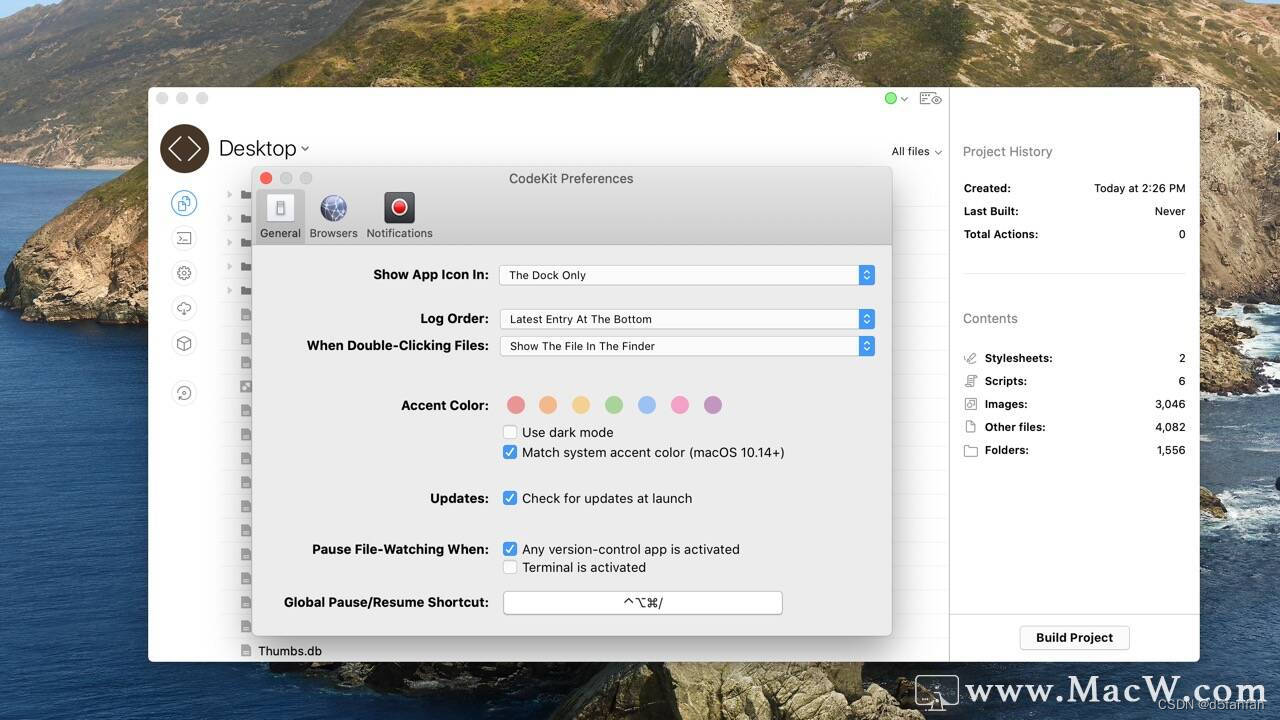
Task: Enable Terminal is activated pause option
Action: [x=510, y=567]
